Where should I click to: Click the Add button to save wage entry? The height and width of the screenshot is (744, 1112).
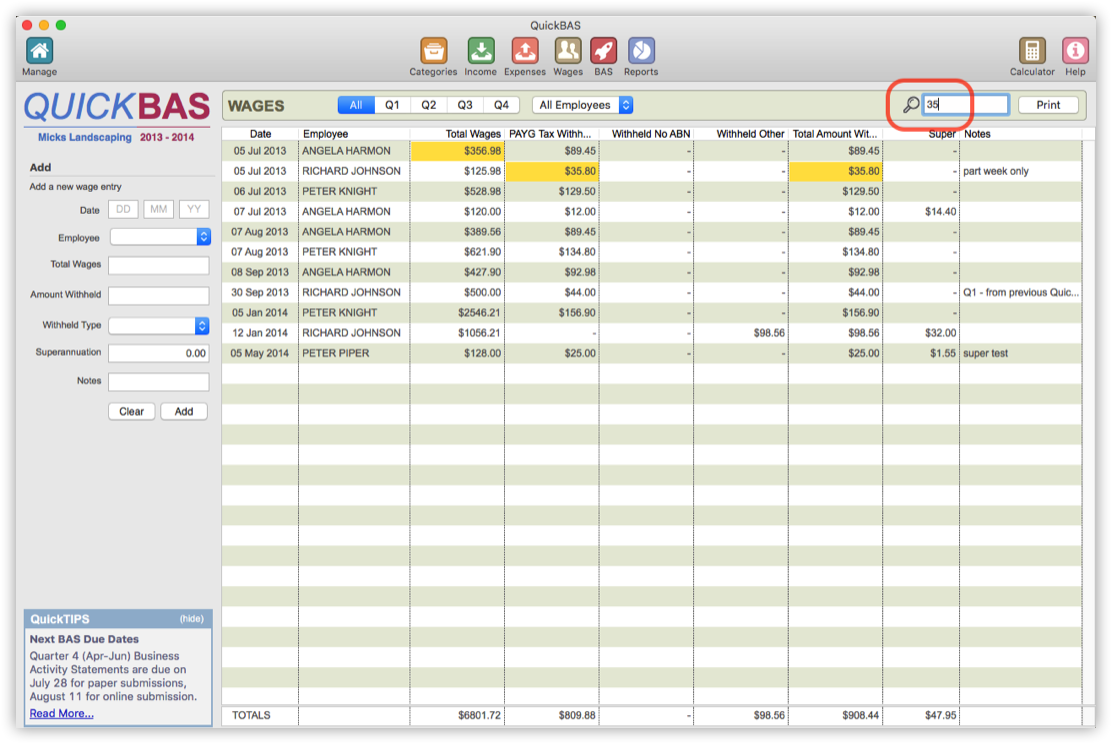coord(184,410)
